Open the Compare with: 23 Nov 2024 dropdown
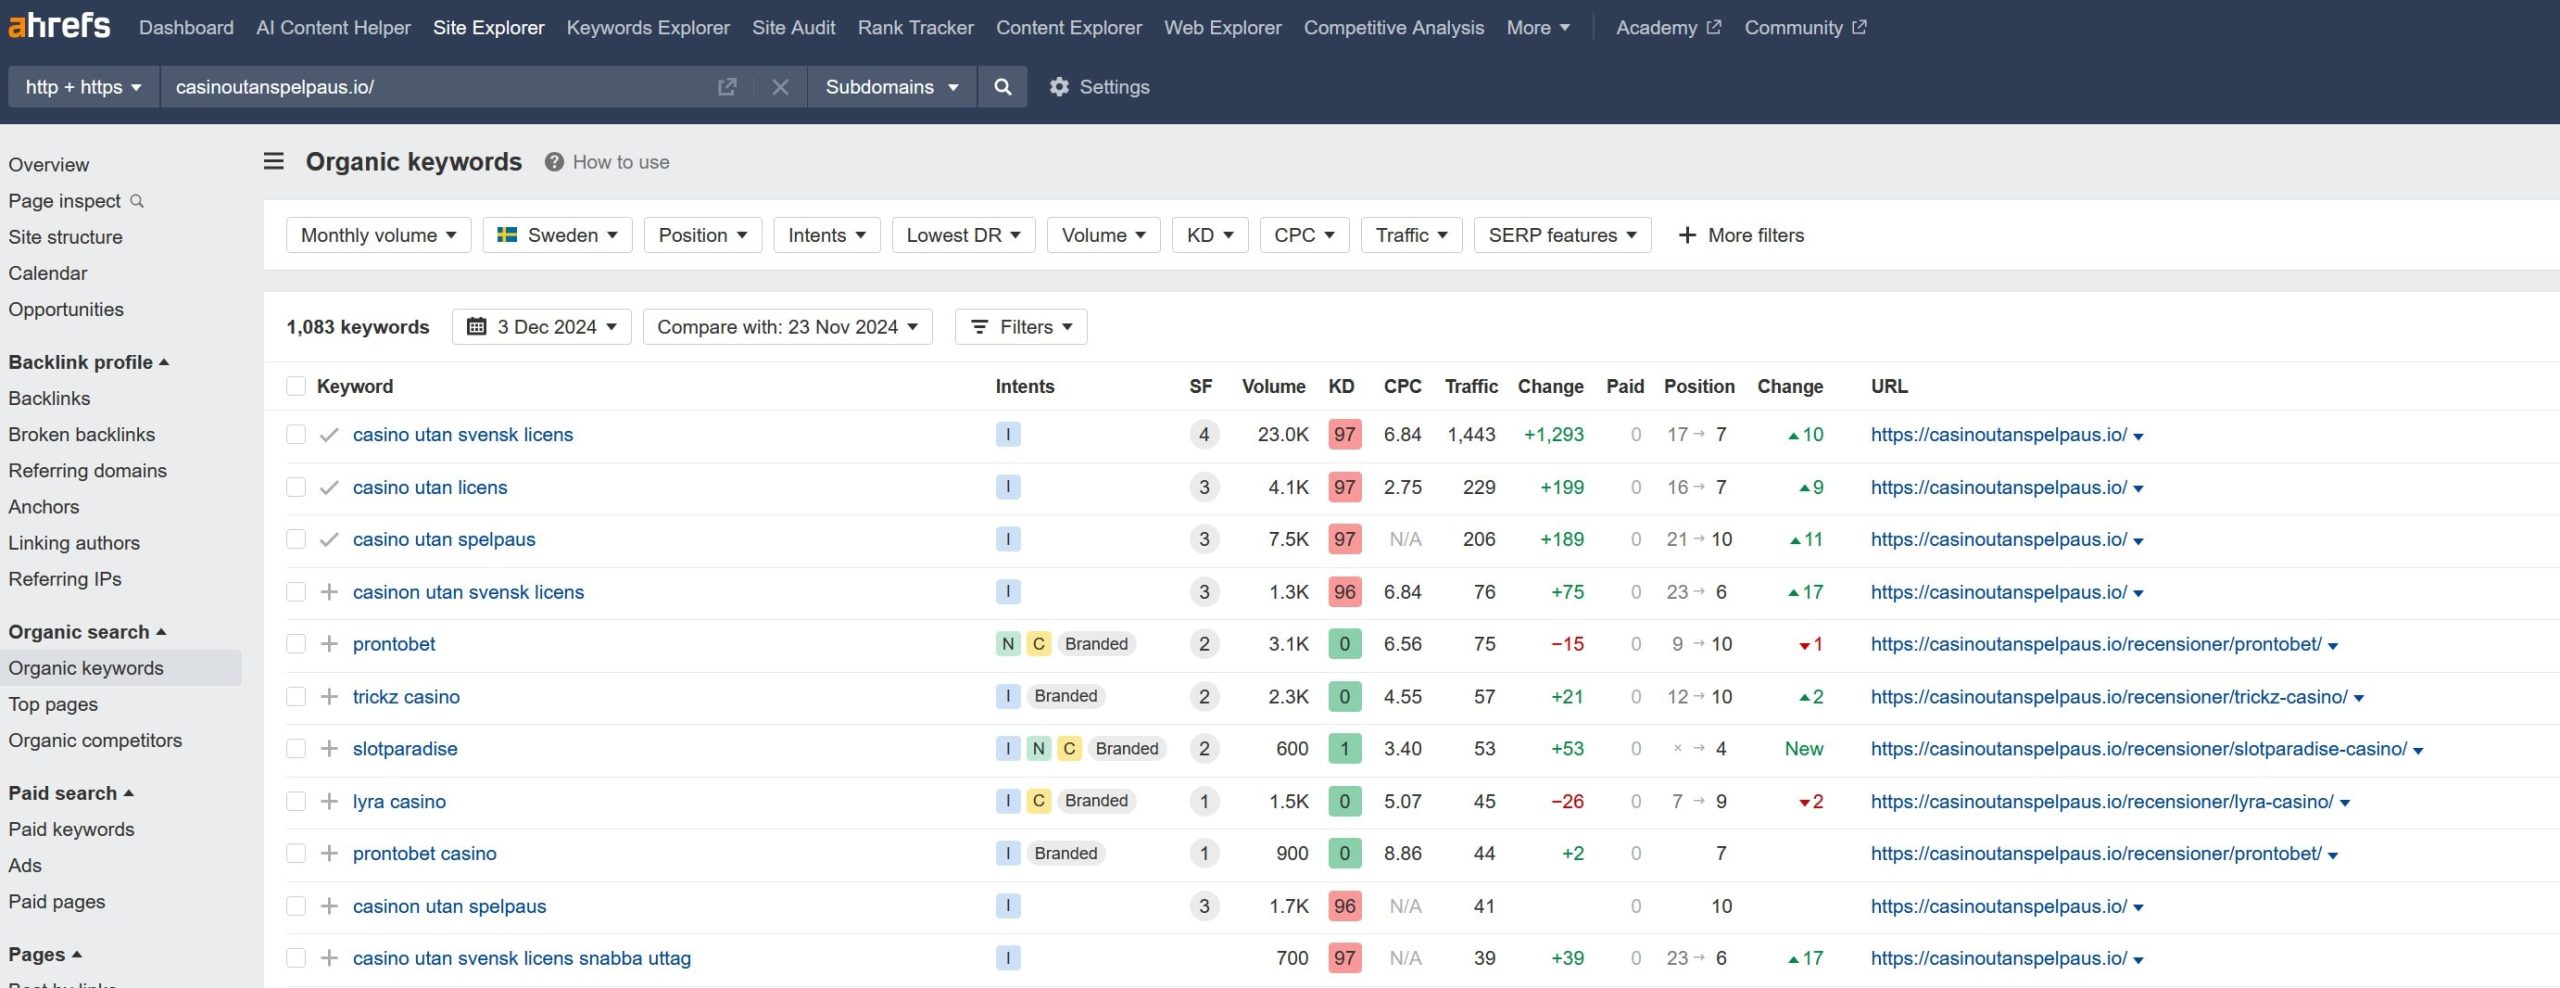The image size is (2560, 988). 787,327
